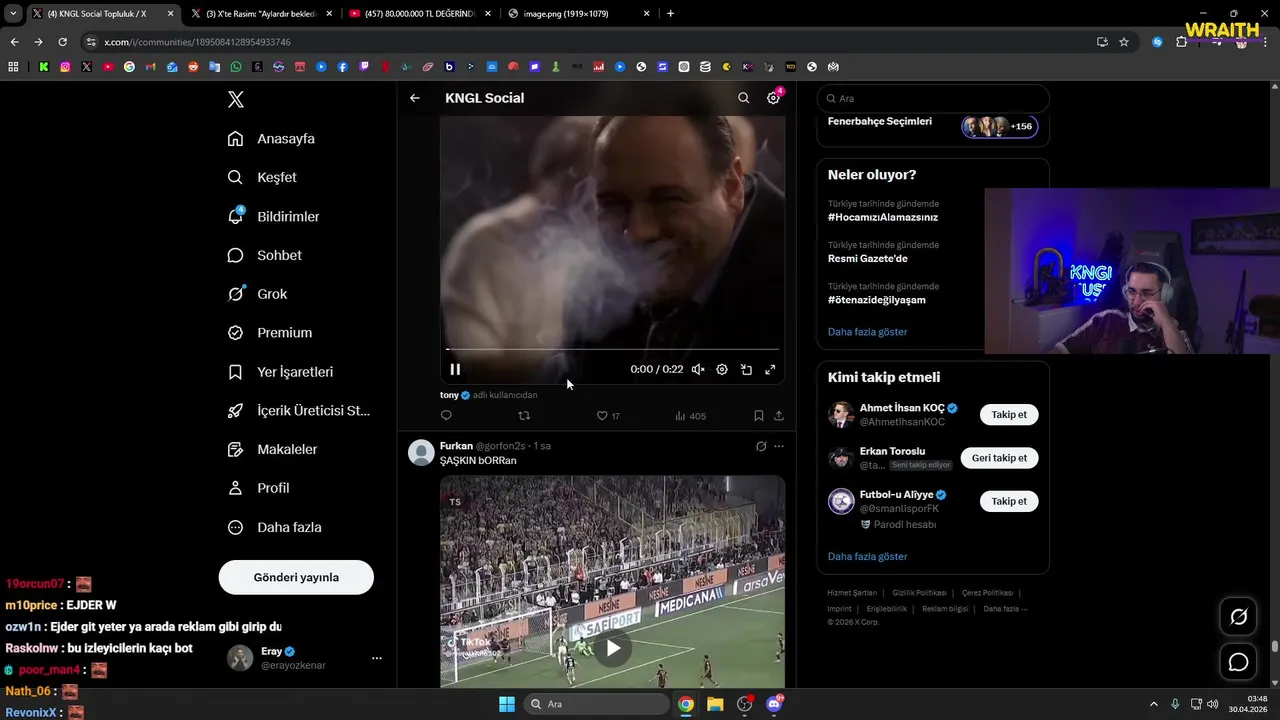Open community settings gear icon
Screen dimensions: 1280x720
pos(773,98)
